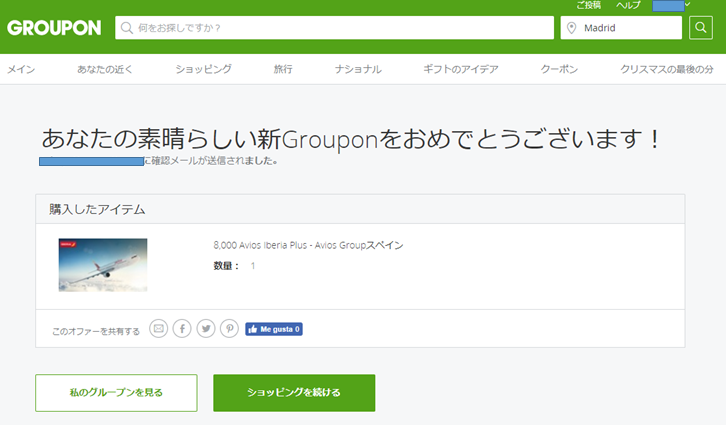Click the このオファーを共有する label
This screenshot has height=425, width=726.
pyautogui.click(x=96, y=331)
